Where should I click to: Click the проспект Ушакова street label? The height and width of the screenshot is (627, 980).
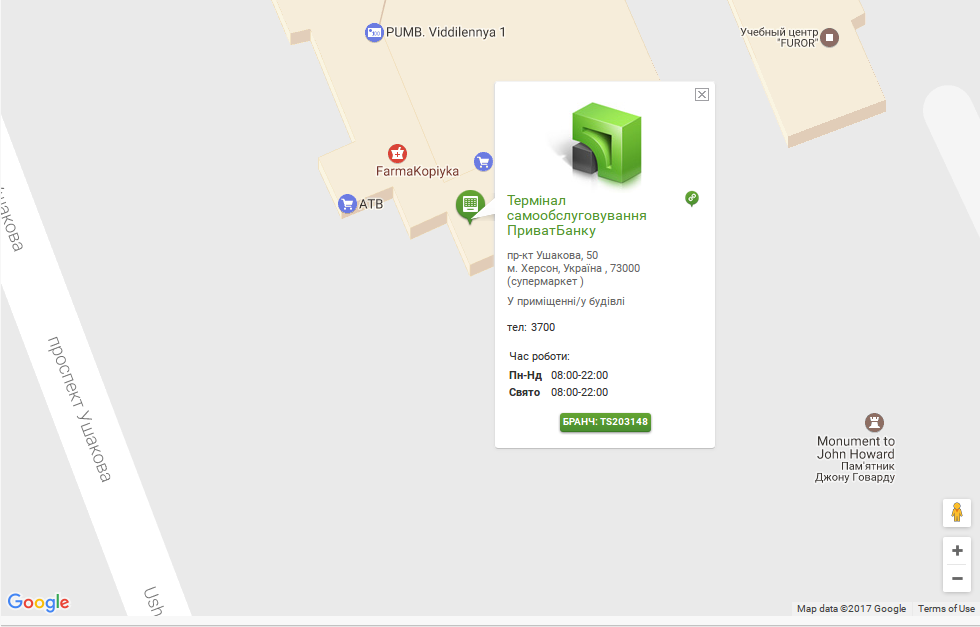point(79,409)
